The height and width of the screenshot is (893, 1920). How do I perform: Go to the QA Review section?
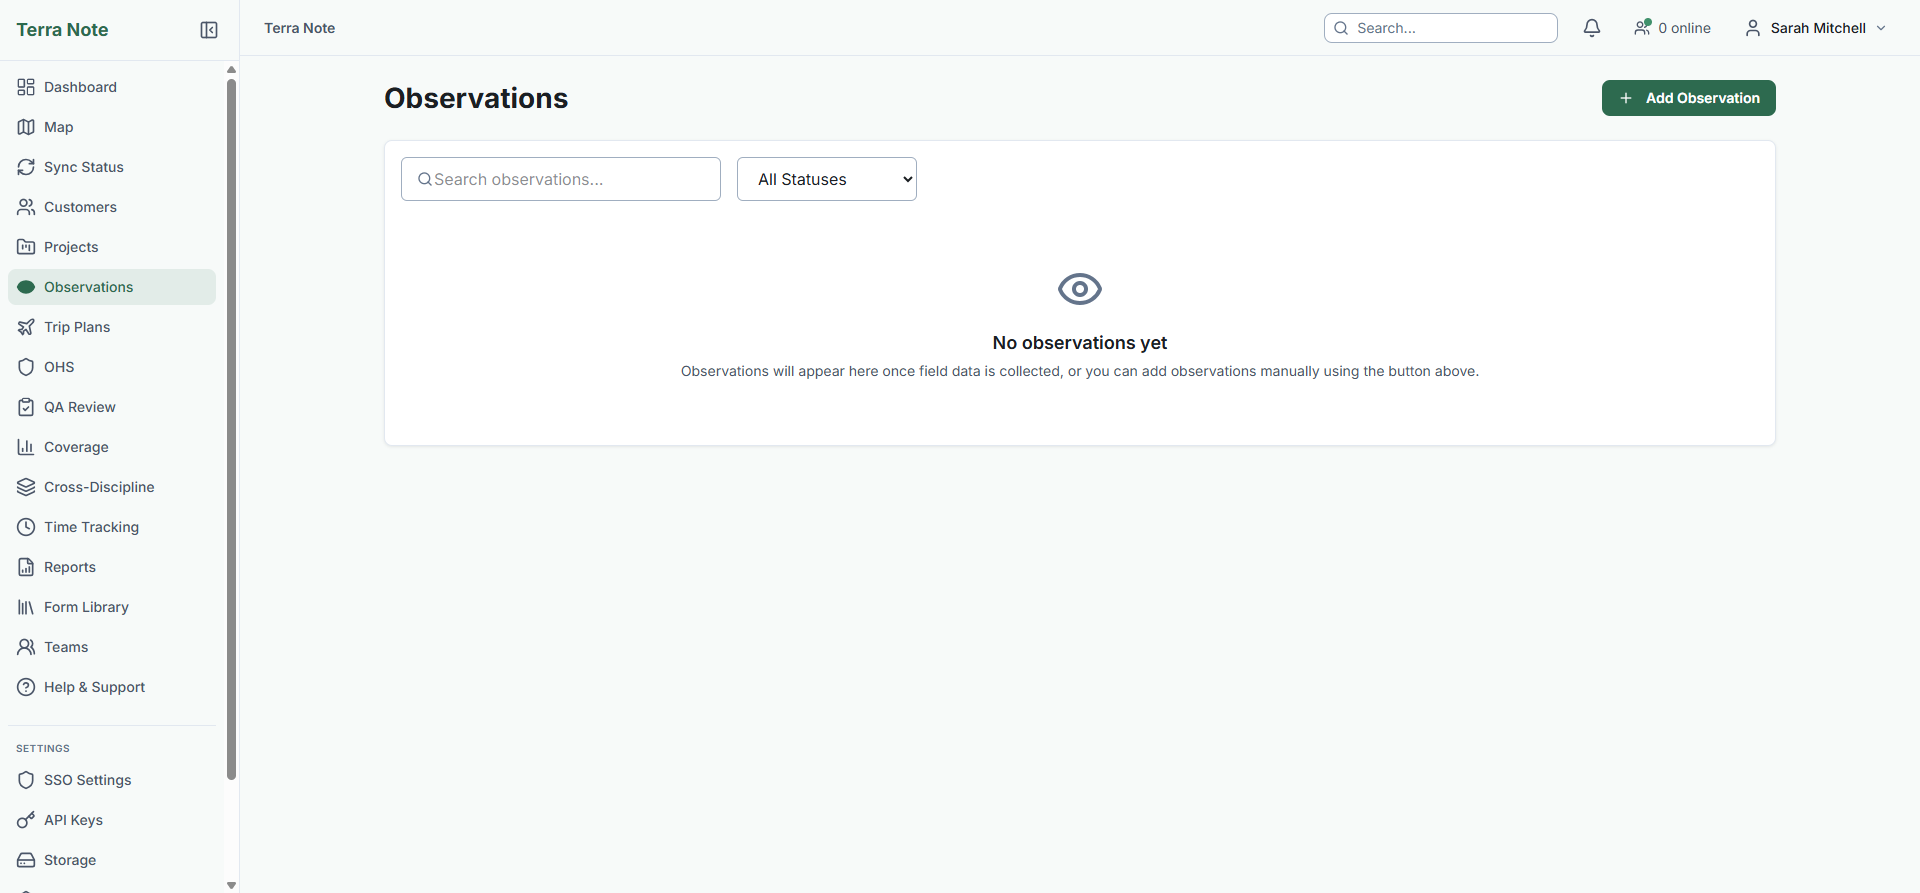[79, 407]
